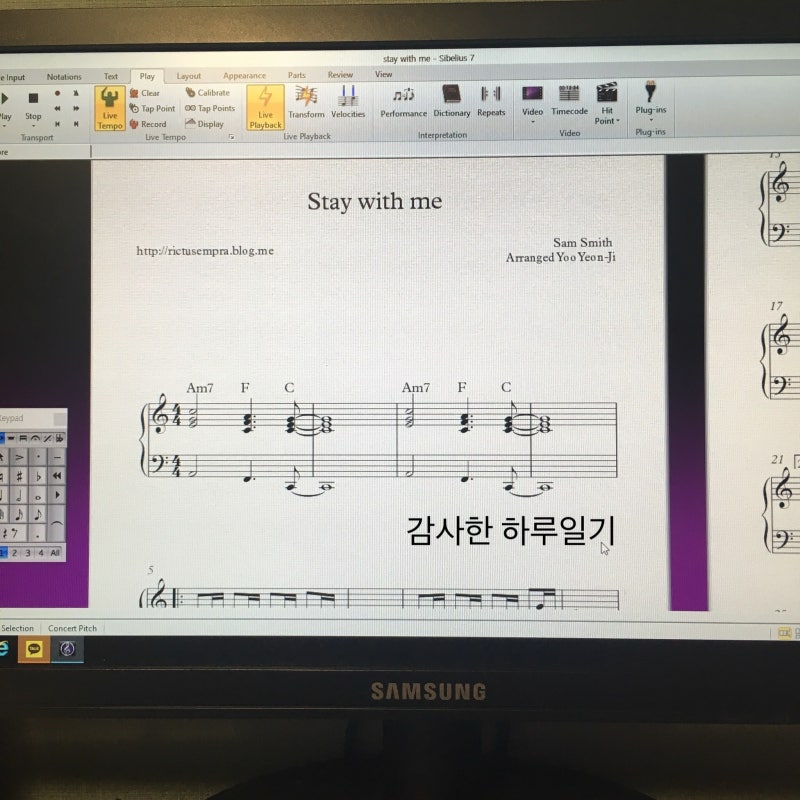This screenshot has width=800, height=800.
Task: Click the Sibelius taskbar icon
Action: pos(67,649)
